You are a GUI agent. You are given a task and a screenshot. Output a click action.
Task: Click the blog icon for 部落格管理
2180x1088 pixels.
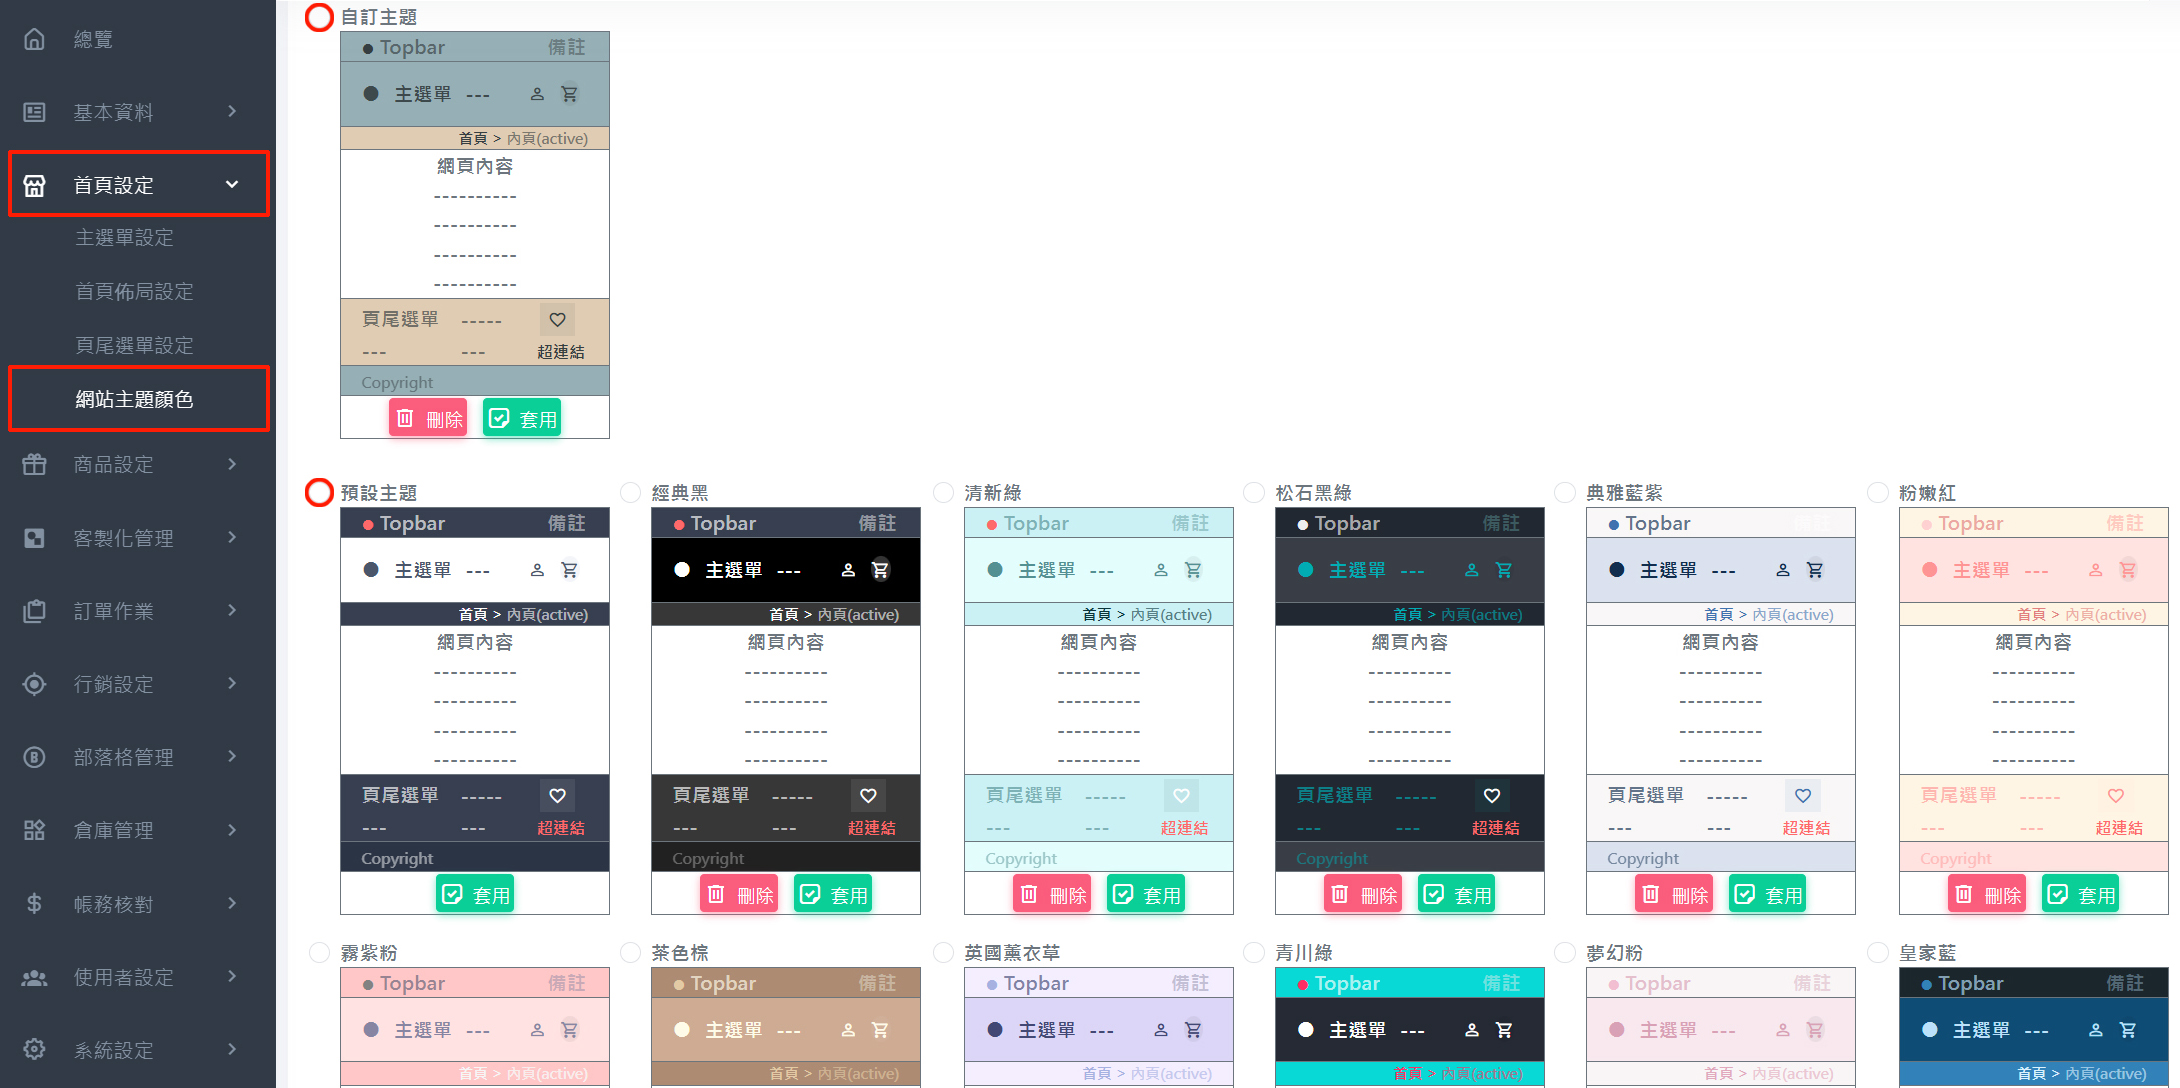34,757
